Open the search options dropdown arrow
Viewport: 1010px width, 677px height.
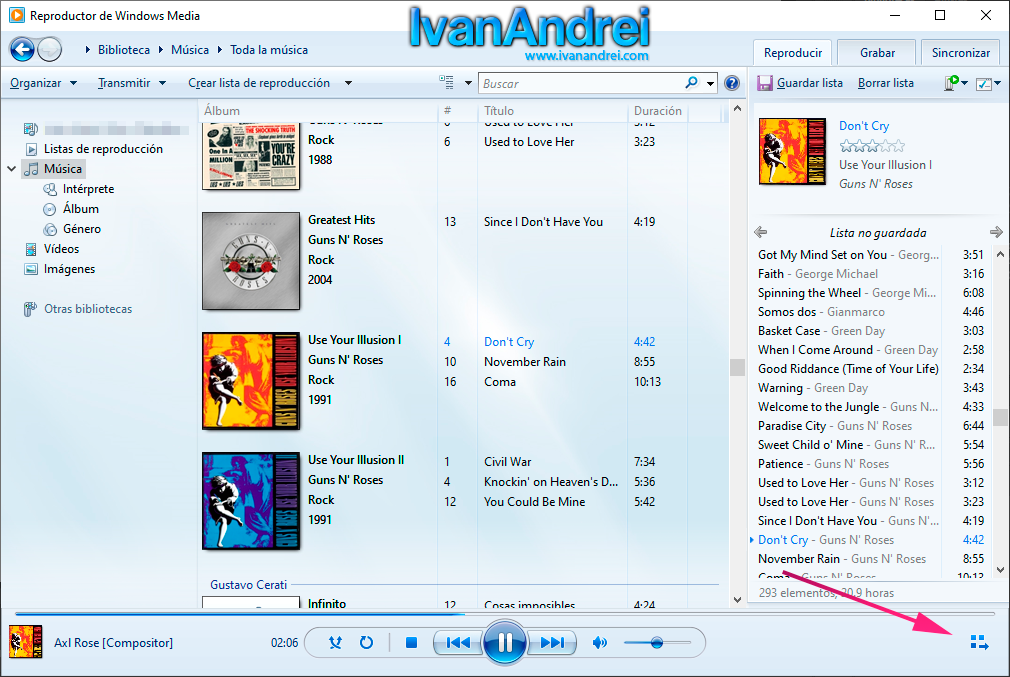coord(710,83)
